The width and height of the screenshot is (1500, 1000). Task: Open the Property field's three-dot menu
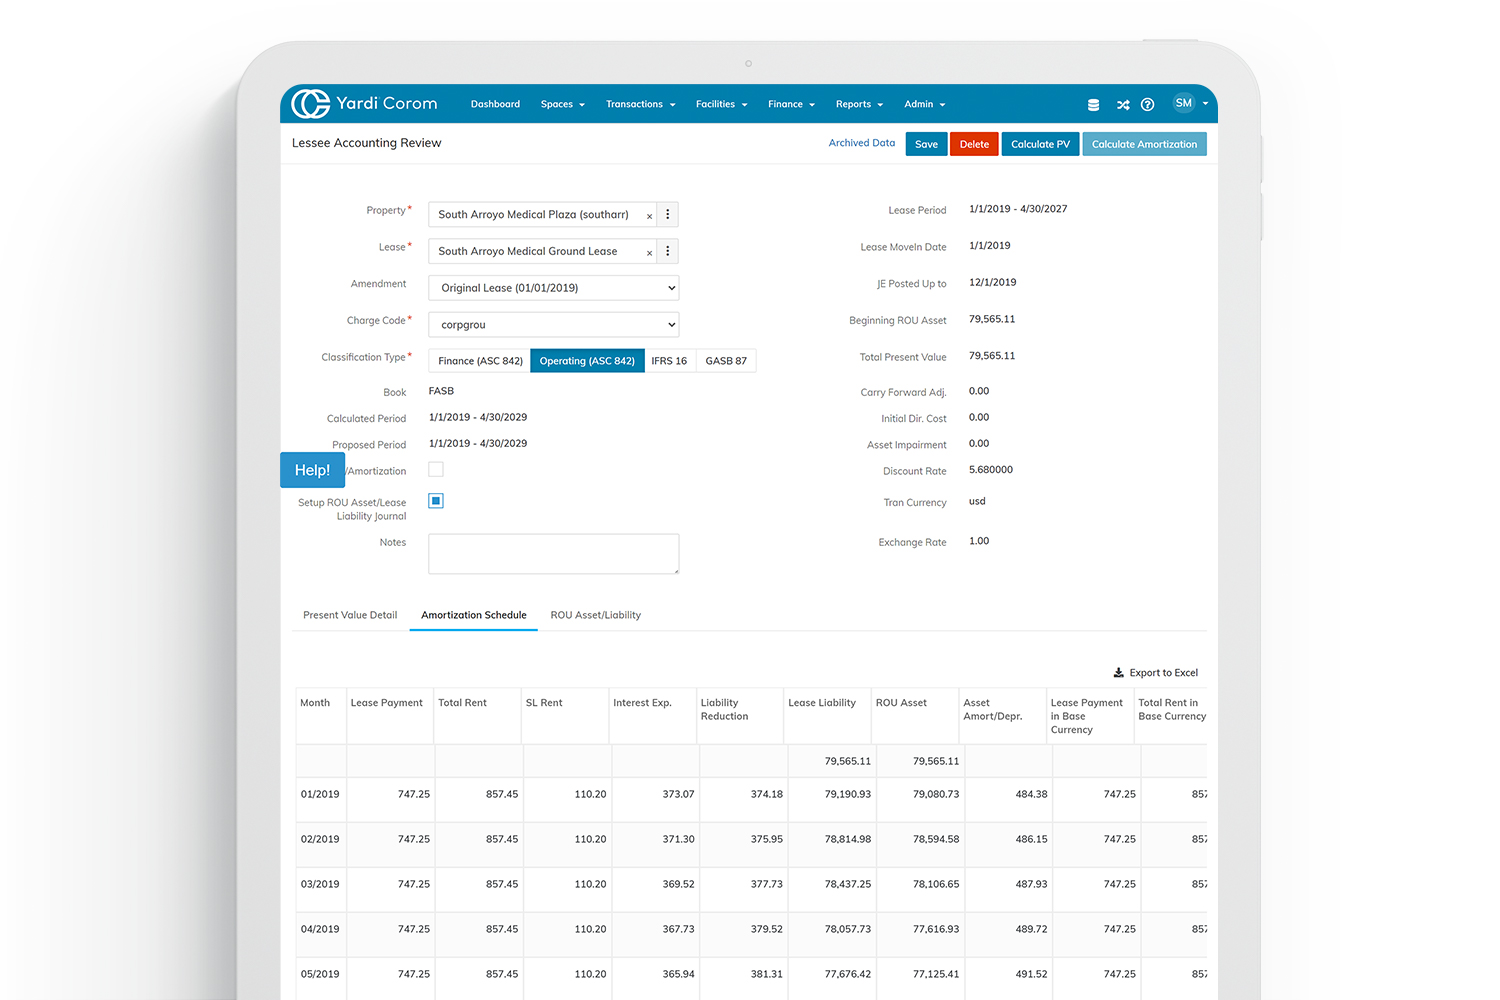coord(668,214)
